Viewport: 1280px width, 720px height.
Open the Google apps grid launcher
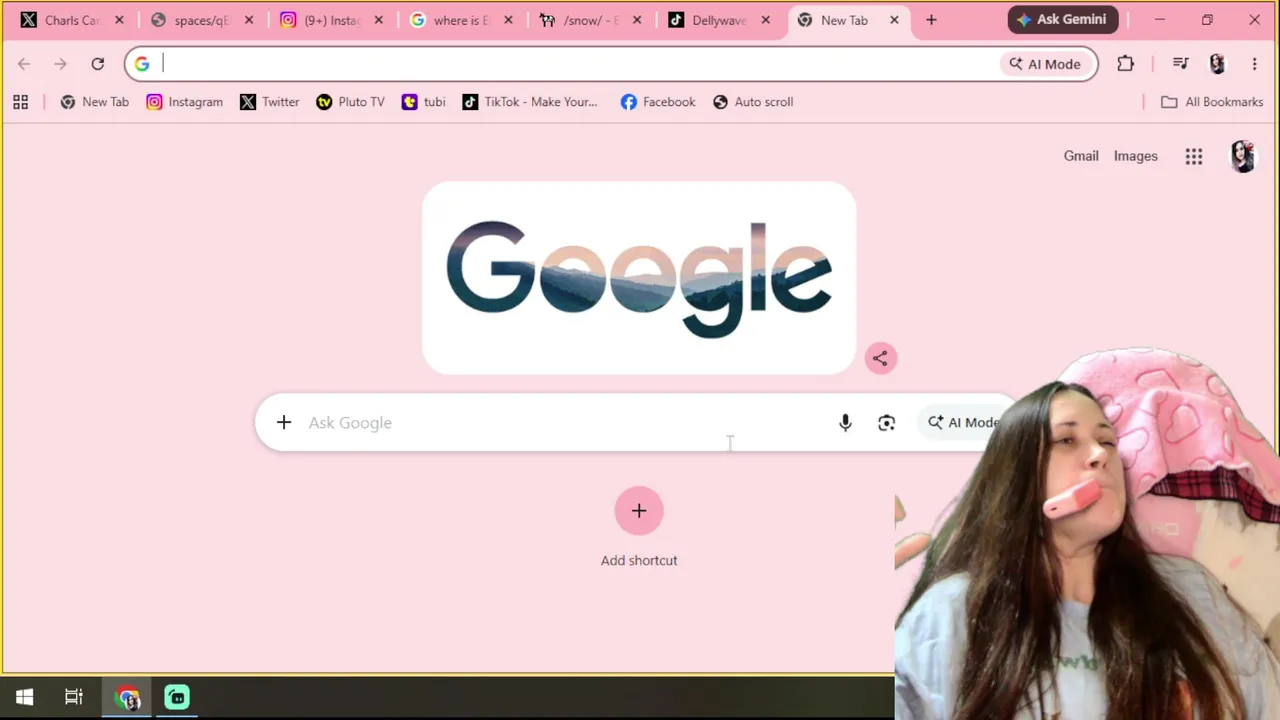click(x=1194, y=156)
